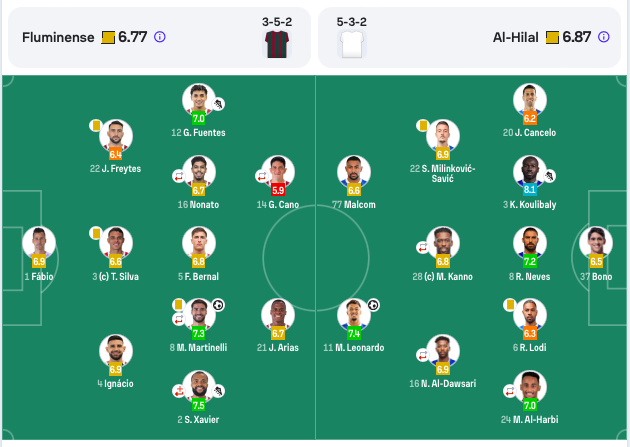
Task: Open goalkeeper Fábio's player photo
Action: click(x=39, y=241)
